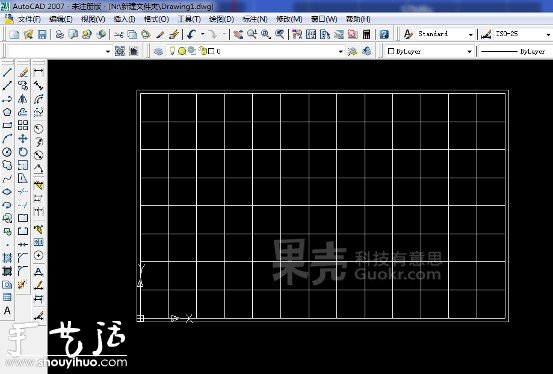Open the 视图(V) menu
Screen dimensions: 553x374
[93, 19]
